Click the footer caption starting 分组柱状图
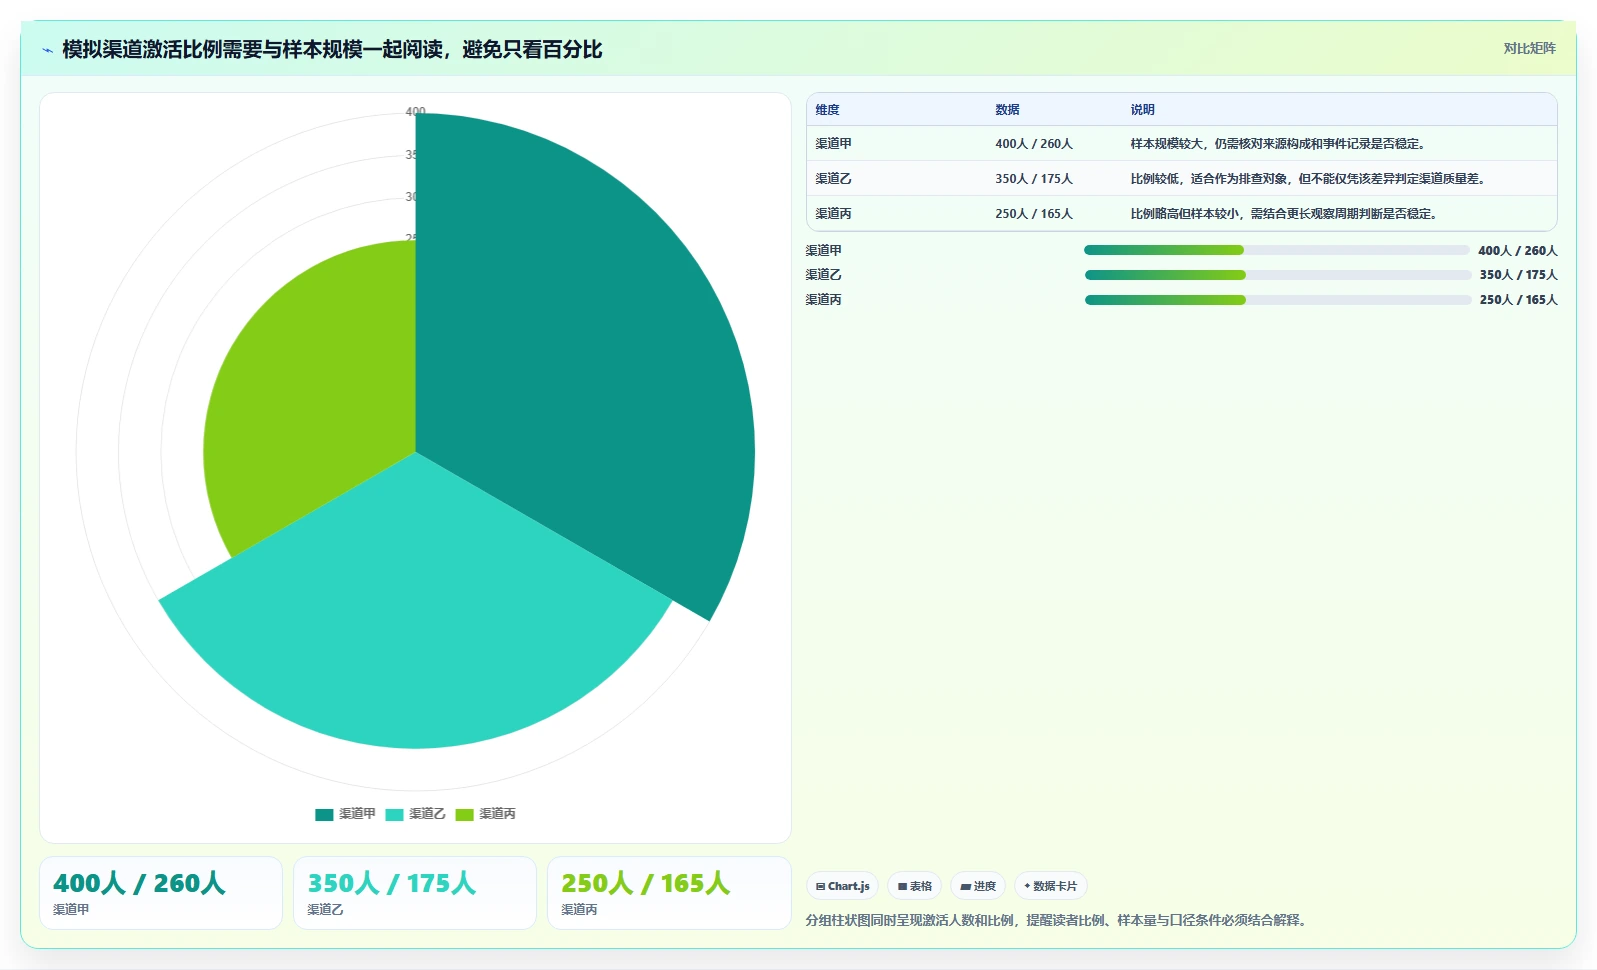Image resolution: width=1597 pixels, height=970 pixels. [x=1058, y=920]
